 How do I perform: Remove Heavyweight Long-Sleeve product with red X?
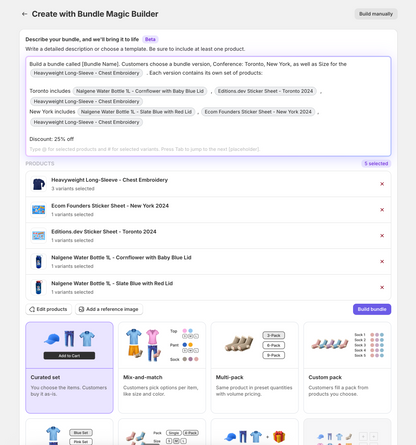coord(382,184)
